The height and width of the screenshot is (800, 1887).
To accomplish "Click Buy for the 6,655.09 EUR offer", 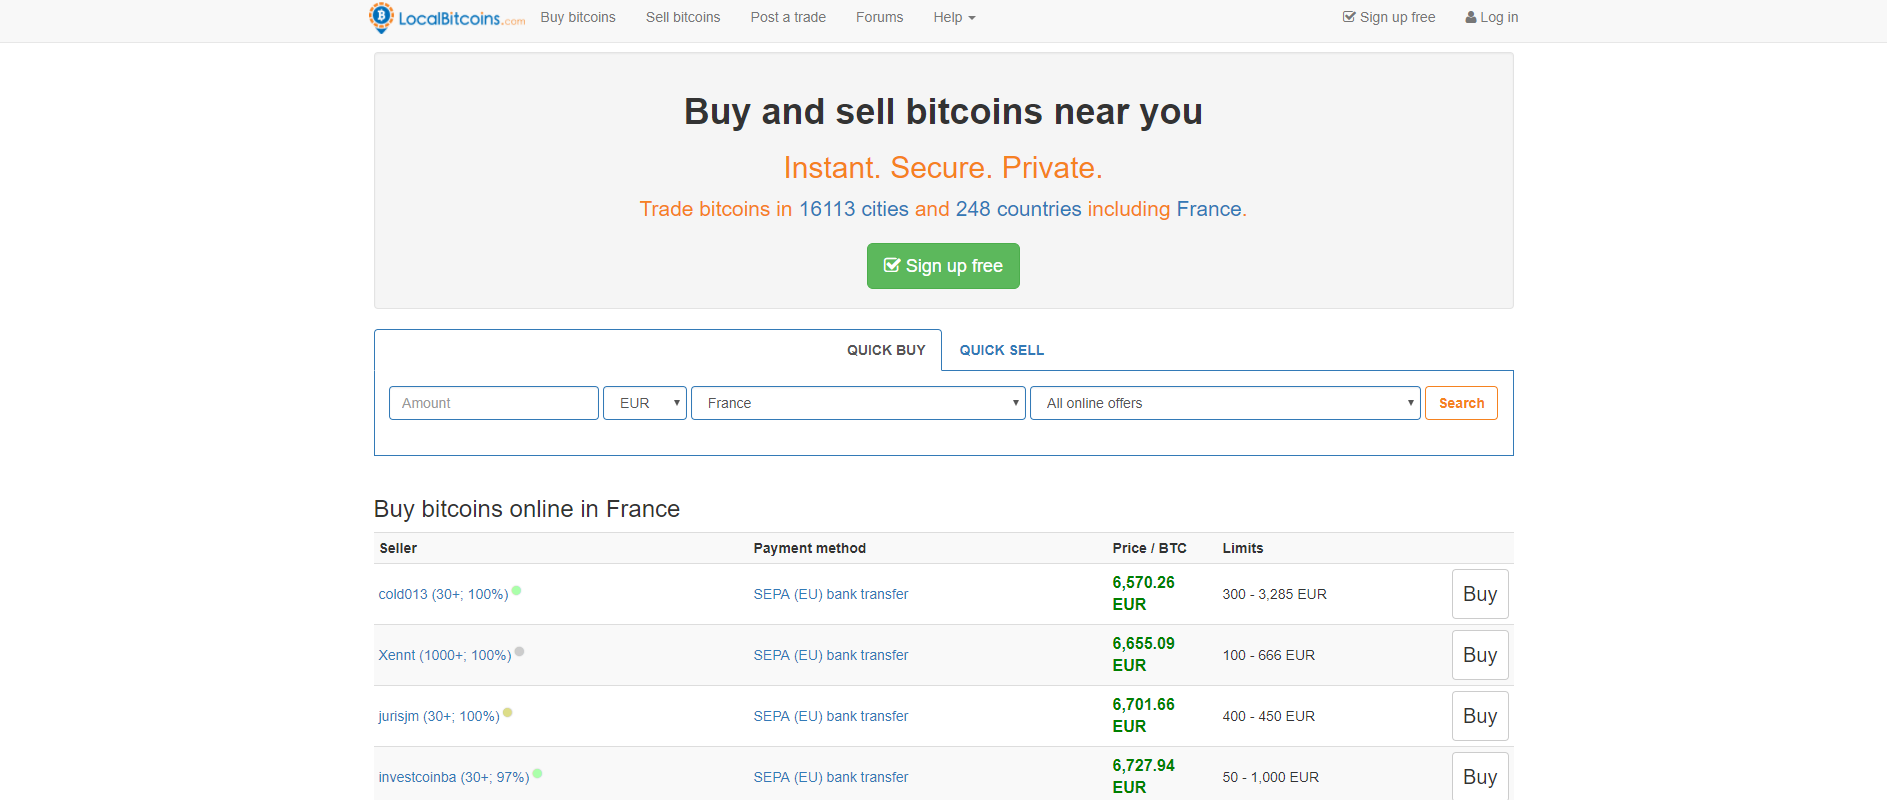I will pos(1480,655).
